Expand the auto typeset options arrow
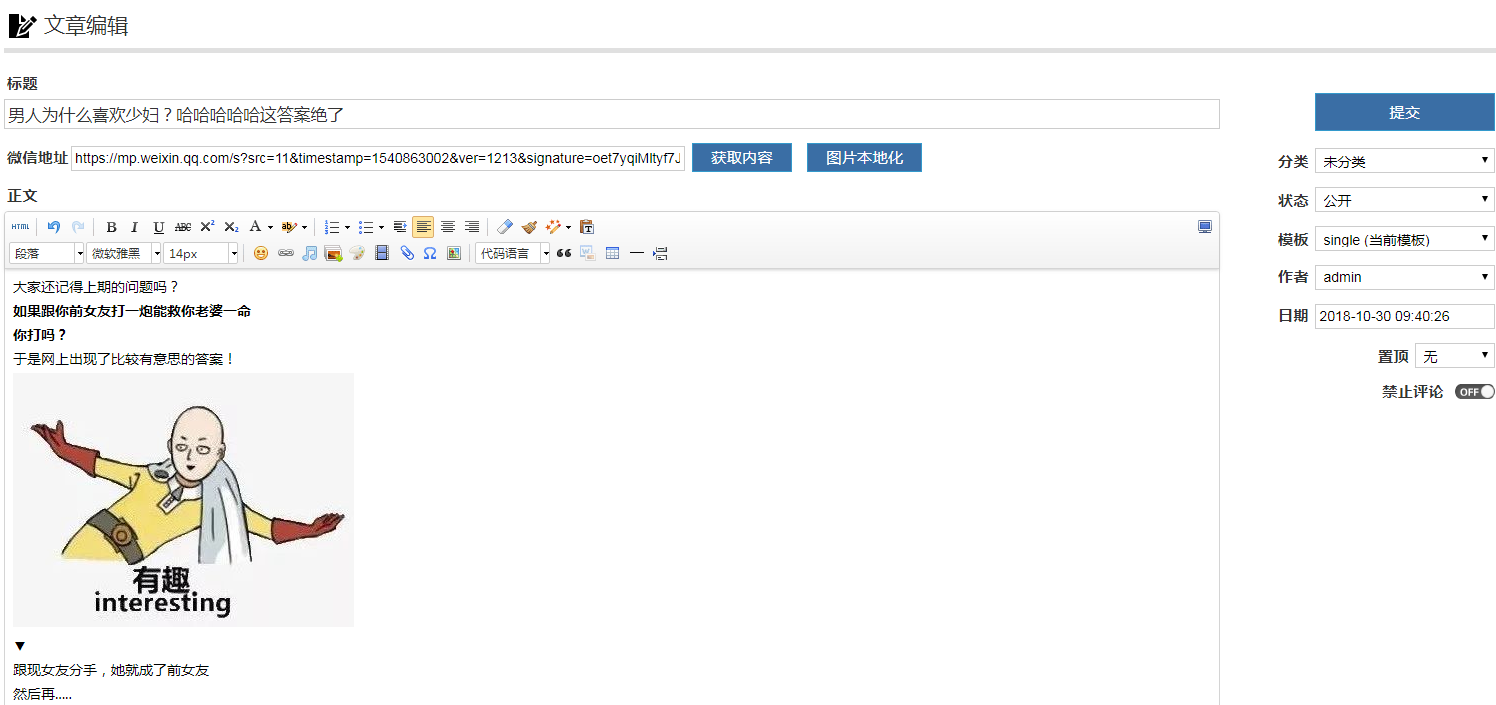The height and width of the screenshot is (705, 1496). [568, 227]
